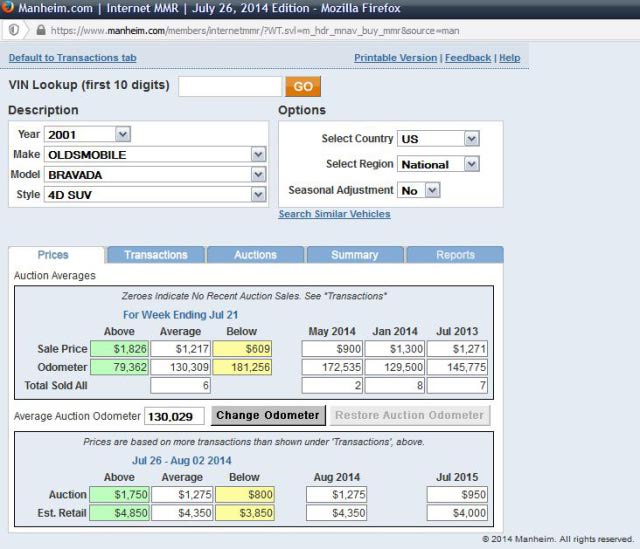Viewport: 640px width, 549px height.
Task: Click the Firefox logo icon in title bar
Action: [x=8, y=9]
